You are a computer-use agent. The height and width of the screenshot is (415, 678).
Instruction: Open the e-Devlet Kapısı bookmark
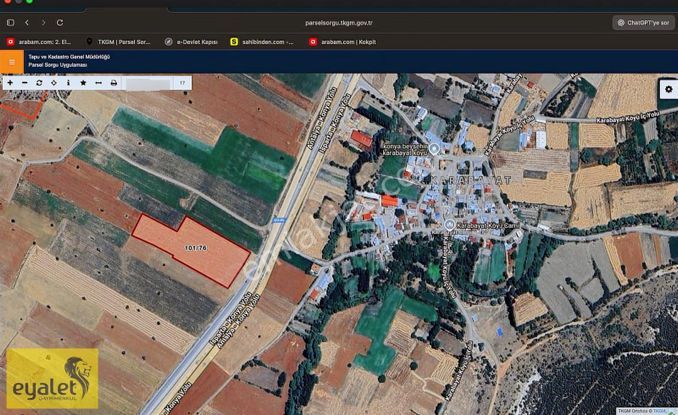coord(191,42)
